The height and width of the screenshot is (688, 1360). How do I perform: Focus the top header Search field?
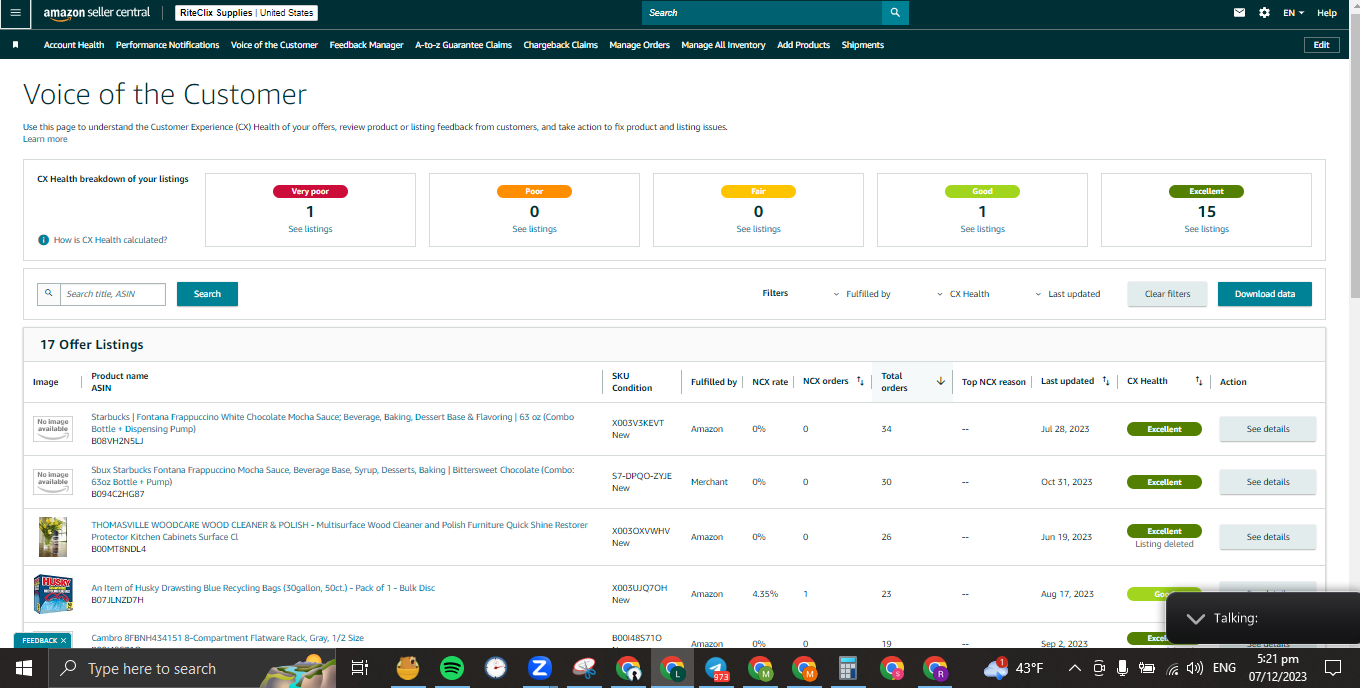(x=762, y=13)
